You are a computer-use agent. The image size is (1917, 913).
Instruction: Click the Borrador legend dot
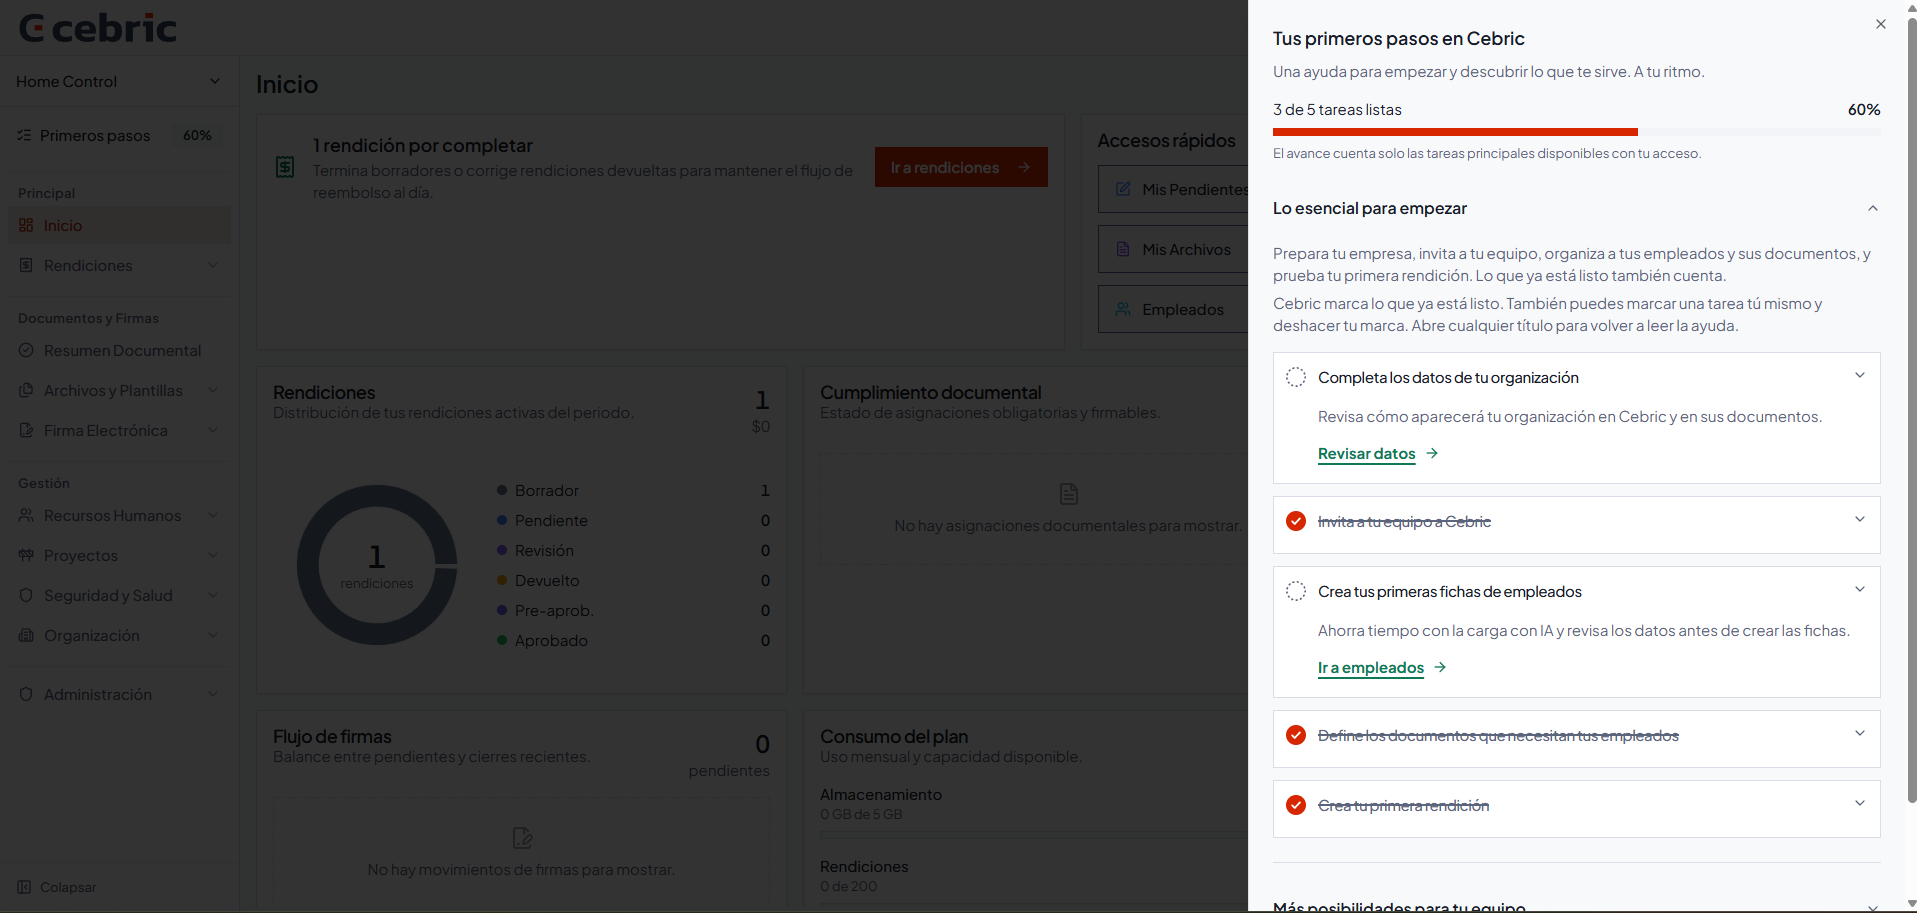502,490
